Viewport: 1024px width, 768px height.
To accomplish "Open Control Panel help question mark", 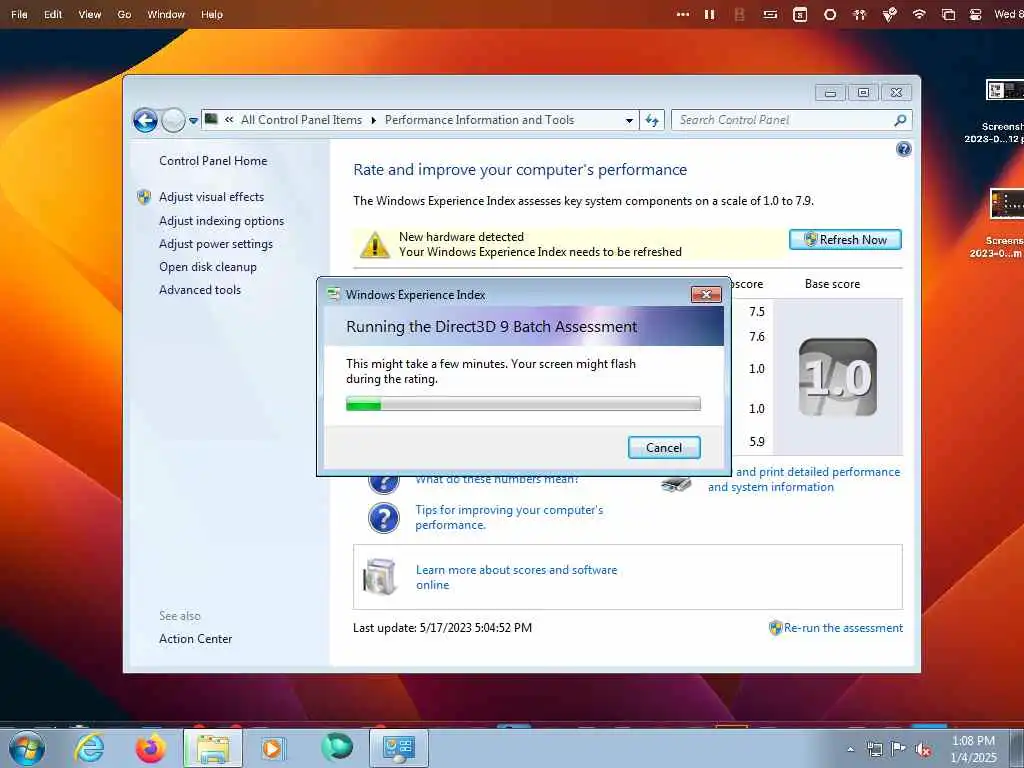I will pyautogui.click(x=904, y=150).
